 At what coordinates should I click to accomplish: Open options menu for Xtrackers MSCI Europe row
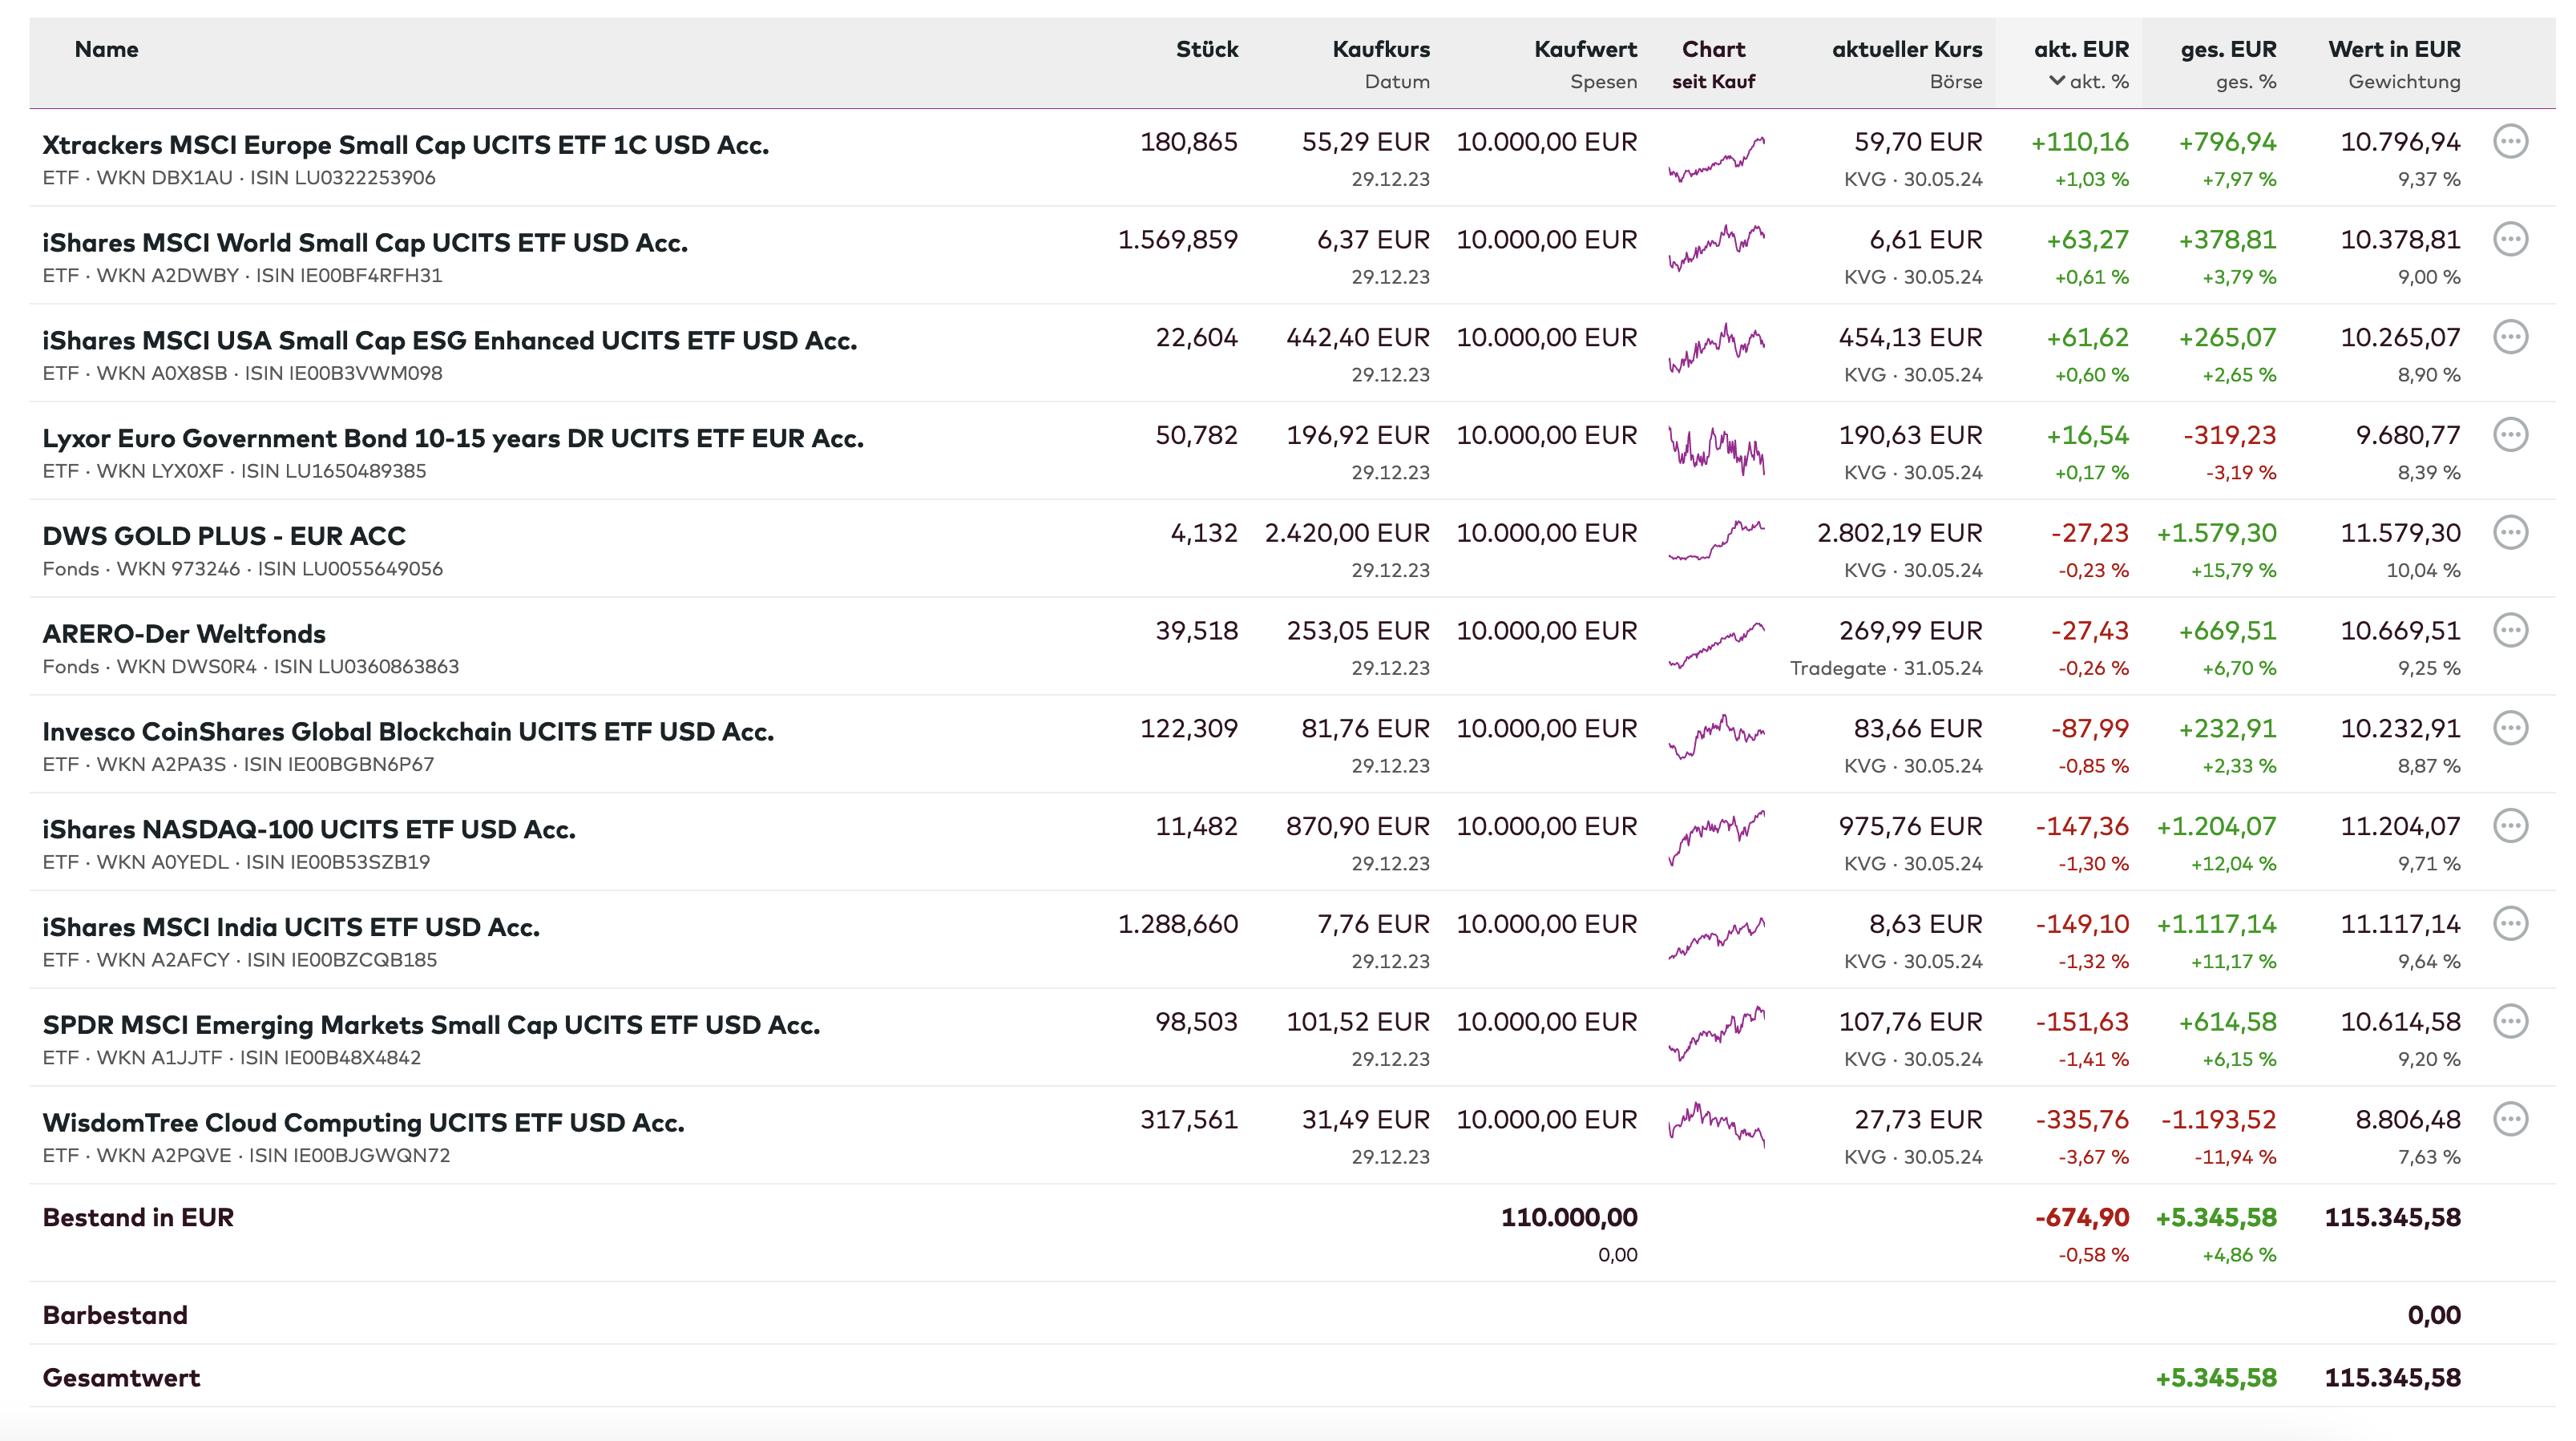(2510, 142)
